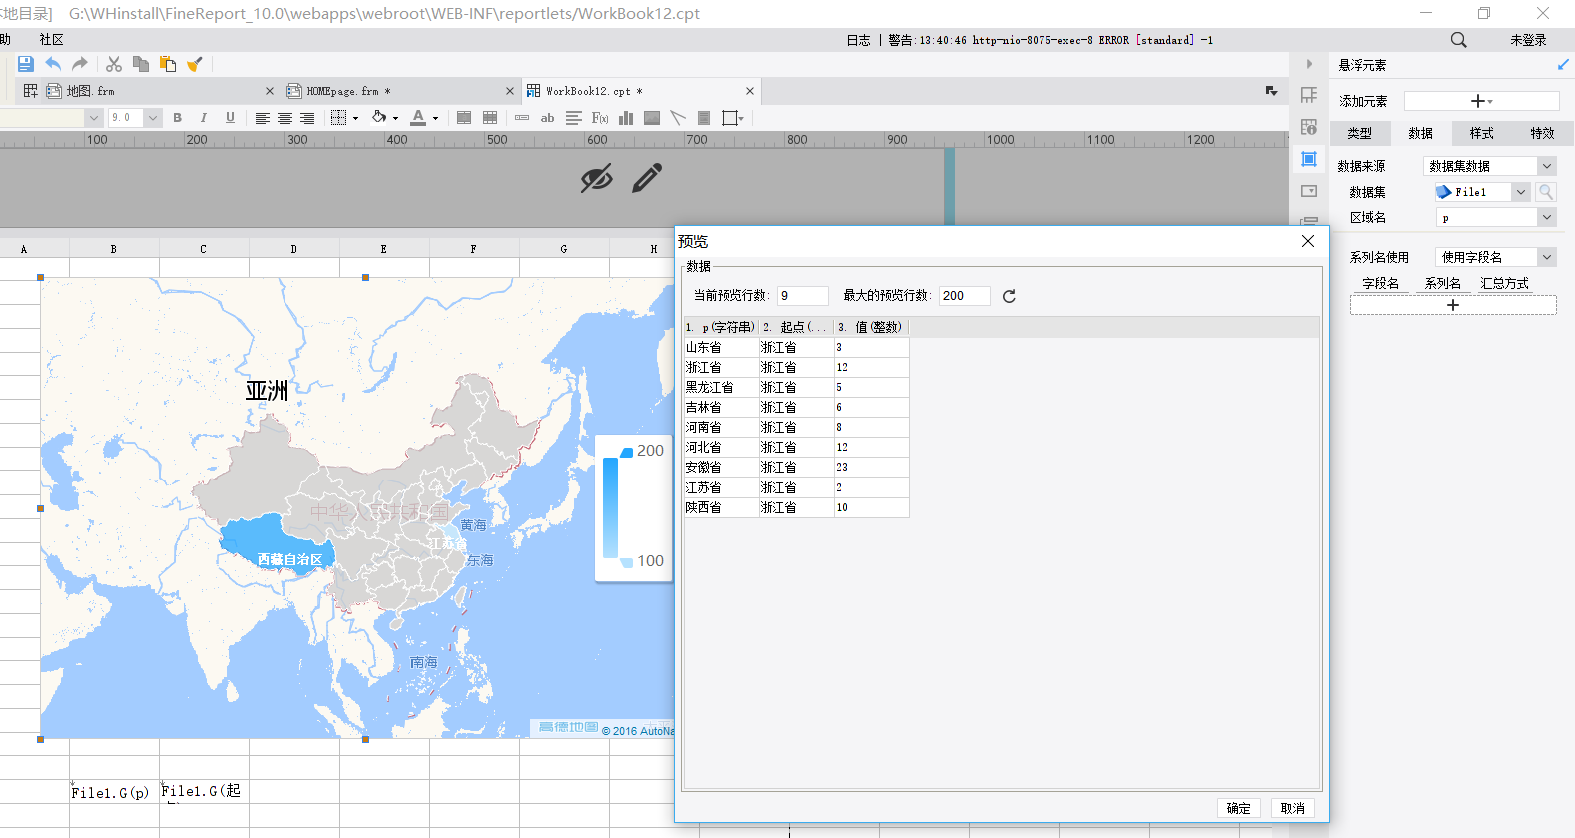Hide the map element with eye icon

coord(597,179)
